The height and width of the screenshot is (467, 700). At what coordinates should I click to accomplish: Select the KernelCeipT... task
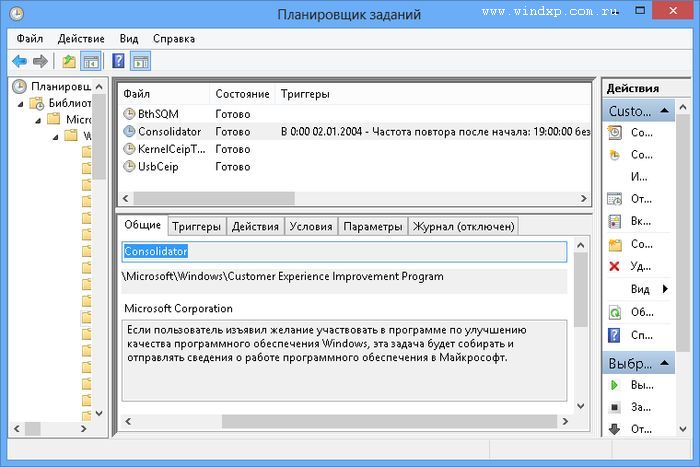pos(164,149)
